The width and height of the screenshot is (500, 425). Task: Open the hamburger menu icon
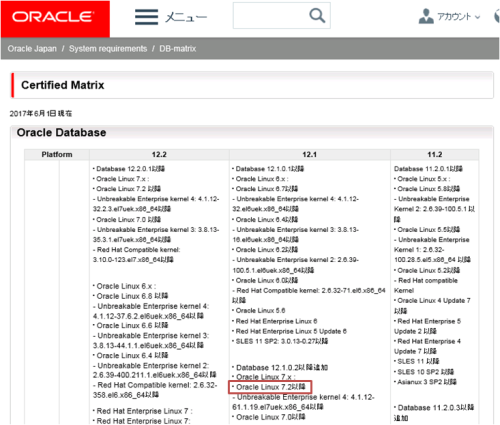click(x=147, y=17)
